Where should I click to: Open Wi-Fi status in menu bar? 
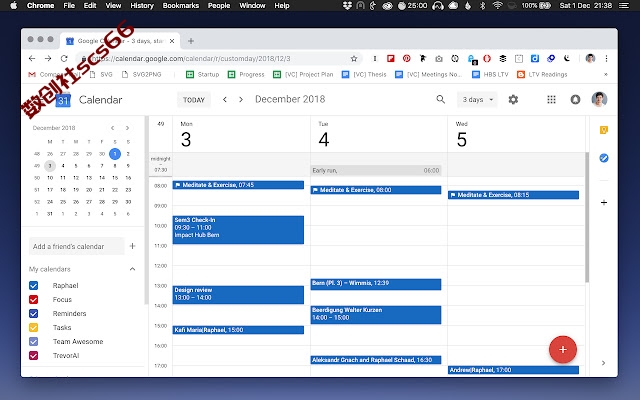[497, 5]
